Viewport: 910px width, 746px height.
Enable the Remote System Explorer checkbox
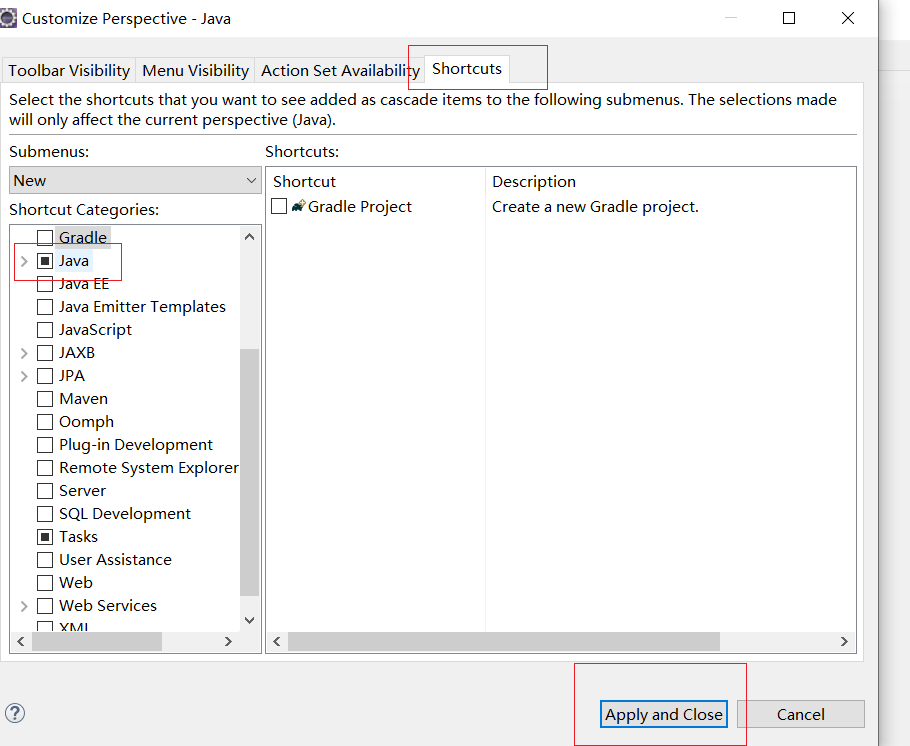tap(45, 467)
